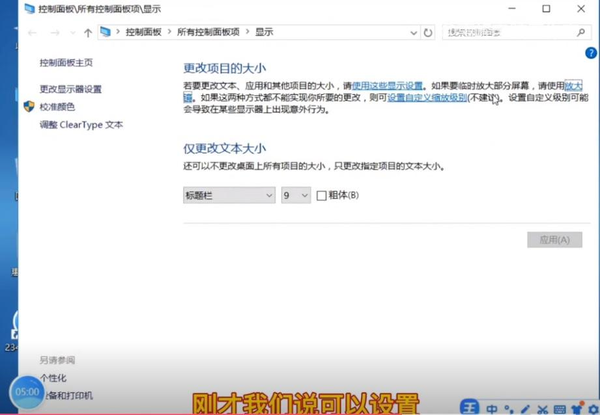600x415 pixels.
Task: Refresh the control panel page
Action: coord(428,33)
